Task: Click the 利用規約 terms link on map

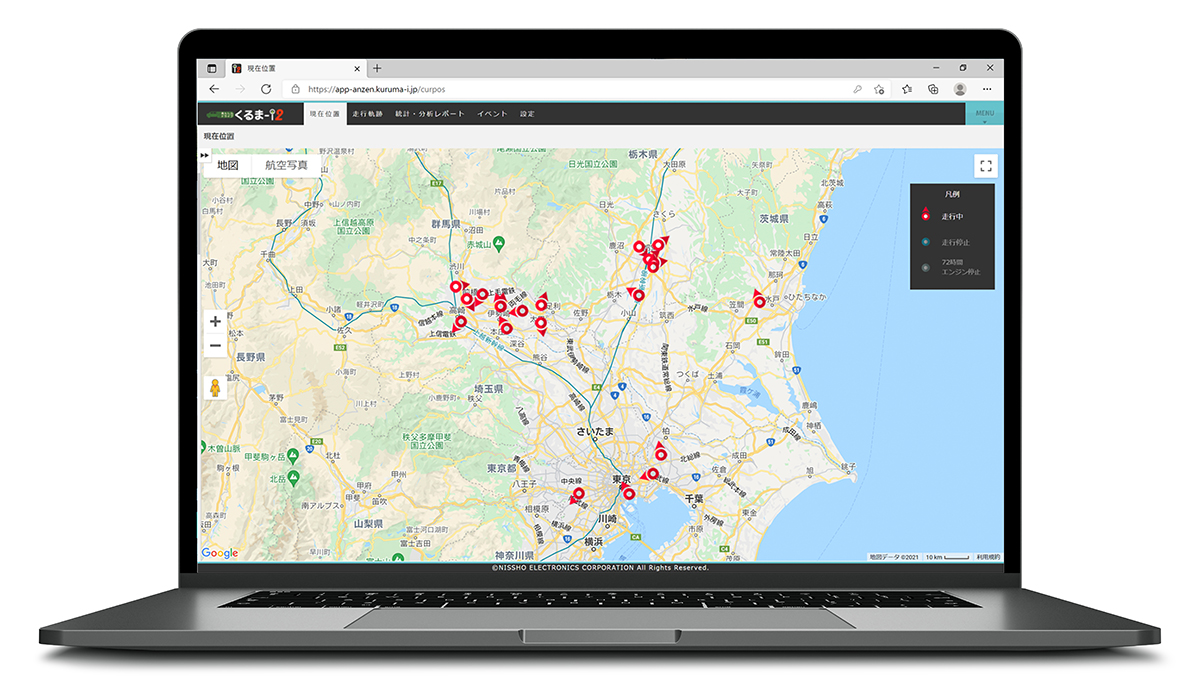Action: coord(988,557)
